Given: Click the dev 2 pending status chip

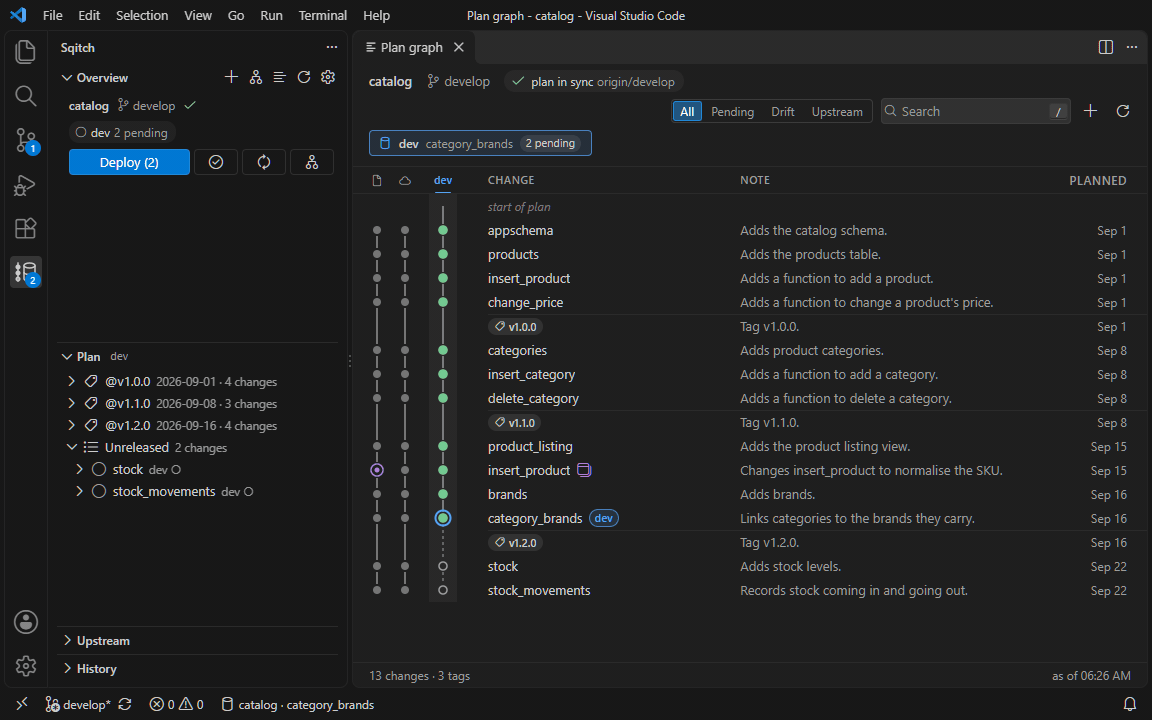Looking at the screenshot, I should click(122, 133).
